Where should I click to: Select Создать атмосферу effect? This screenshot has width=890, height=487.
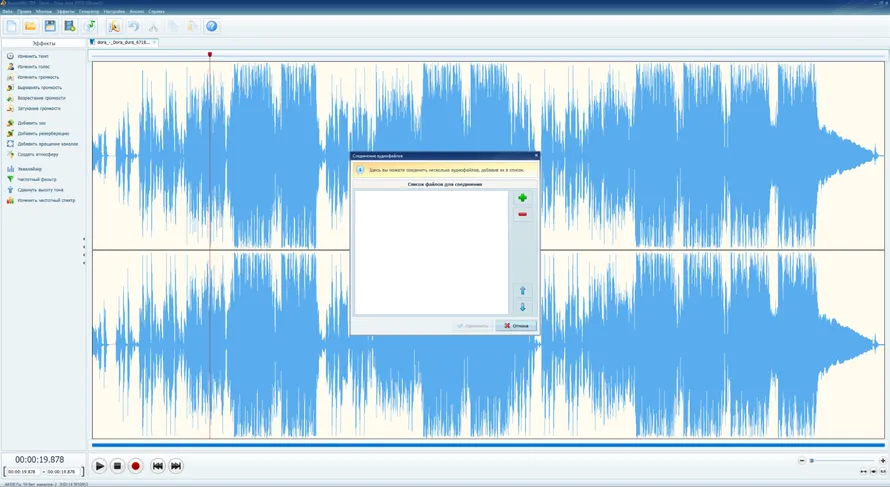[x=32, y=154]
